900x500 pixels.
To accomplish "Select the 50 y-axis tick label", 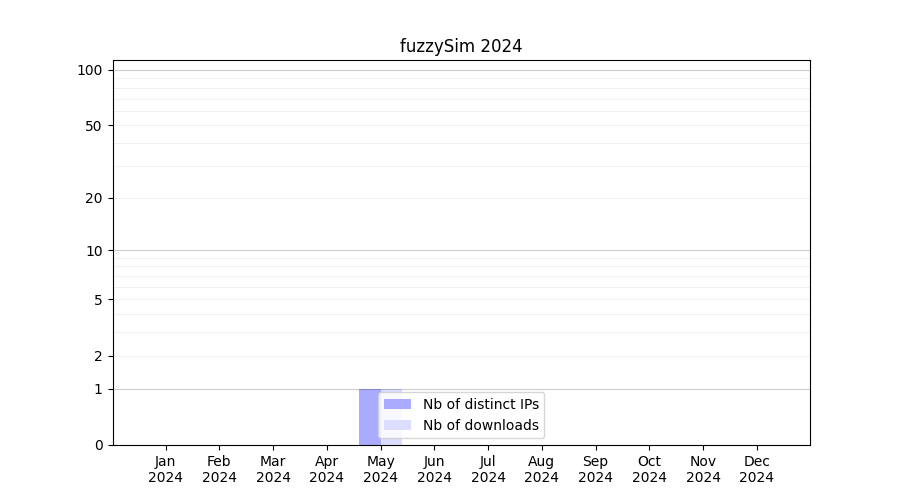I will pos(93,126).
